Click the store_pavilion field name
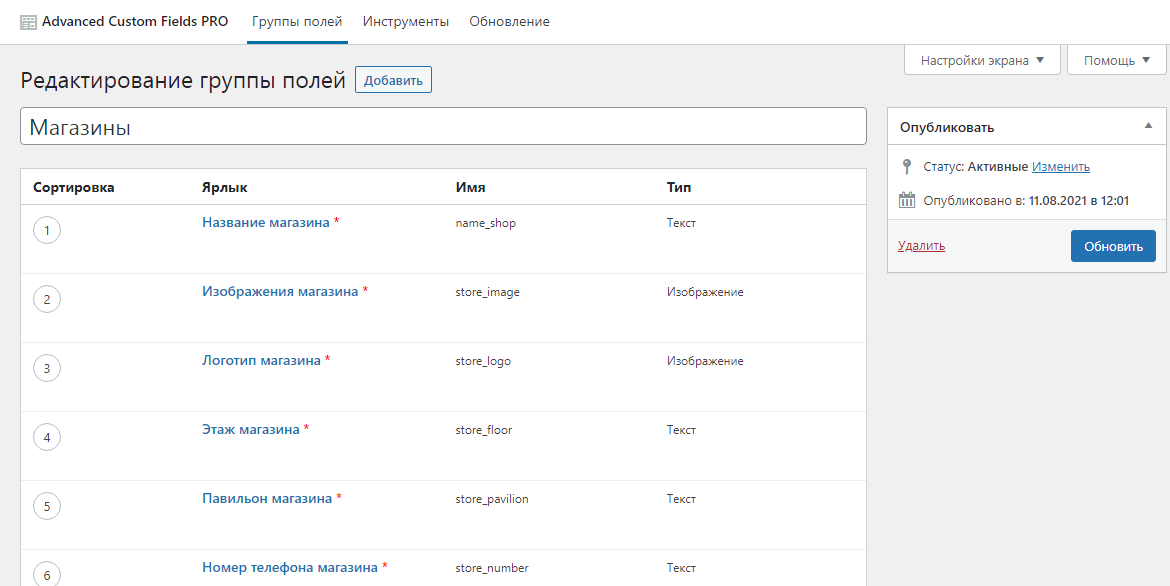This screenshot has width=1170, height=586. pyautogui.click(x=492, y=499)
